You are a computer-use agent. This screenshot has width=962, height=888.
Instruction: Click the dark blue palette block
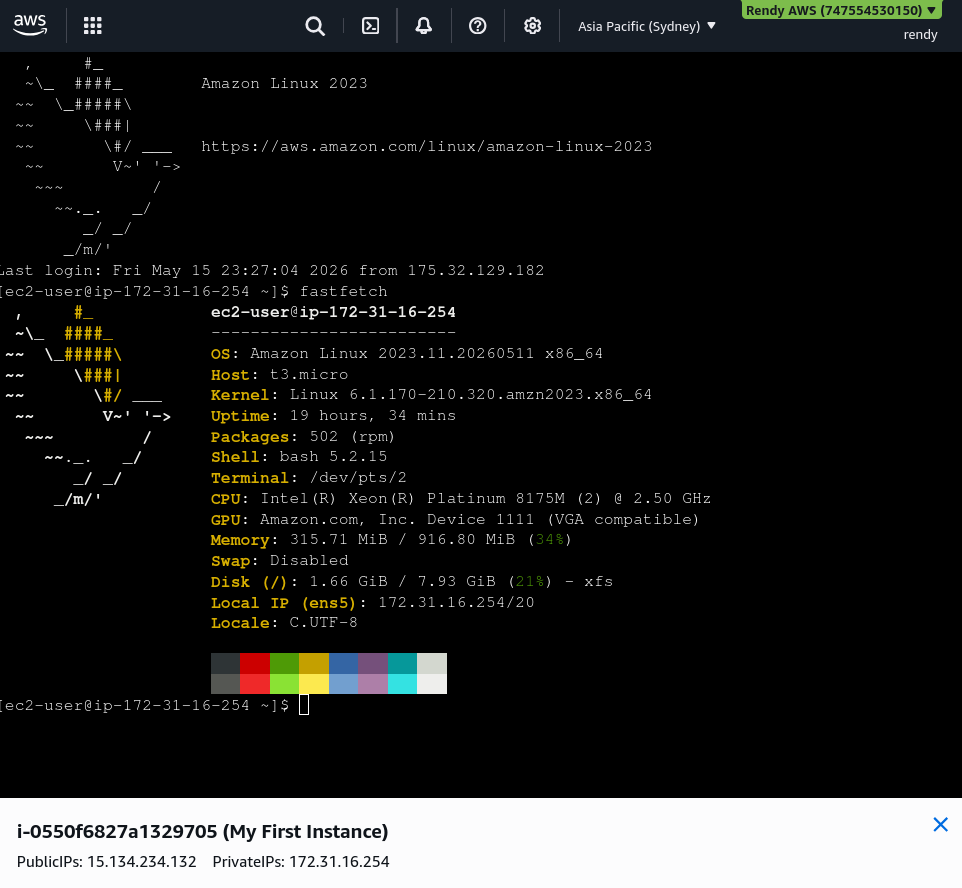(343, 663)
